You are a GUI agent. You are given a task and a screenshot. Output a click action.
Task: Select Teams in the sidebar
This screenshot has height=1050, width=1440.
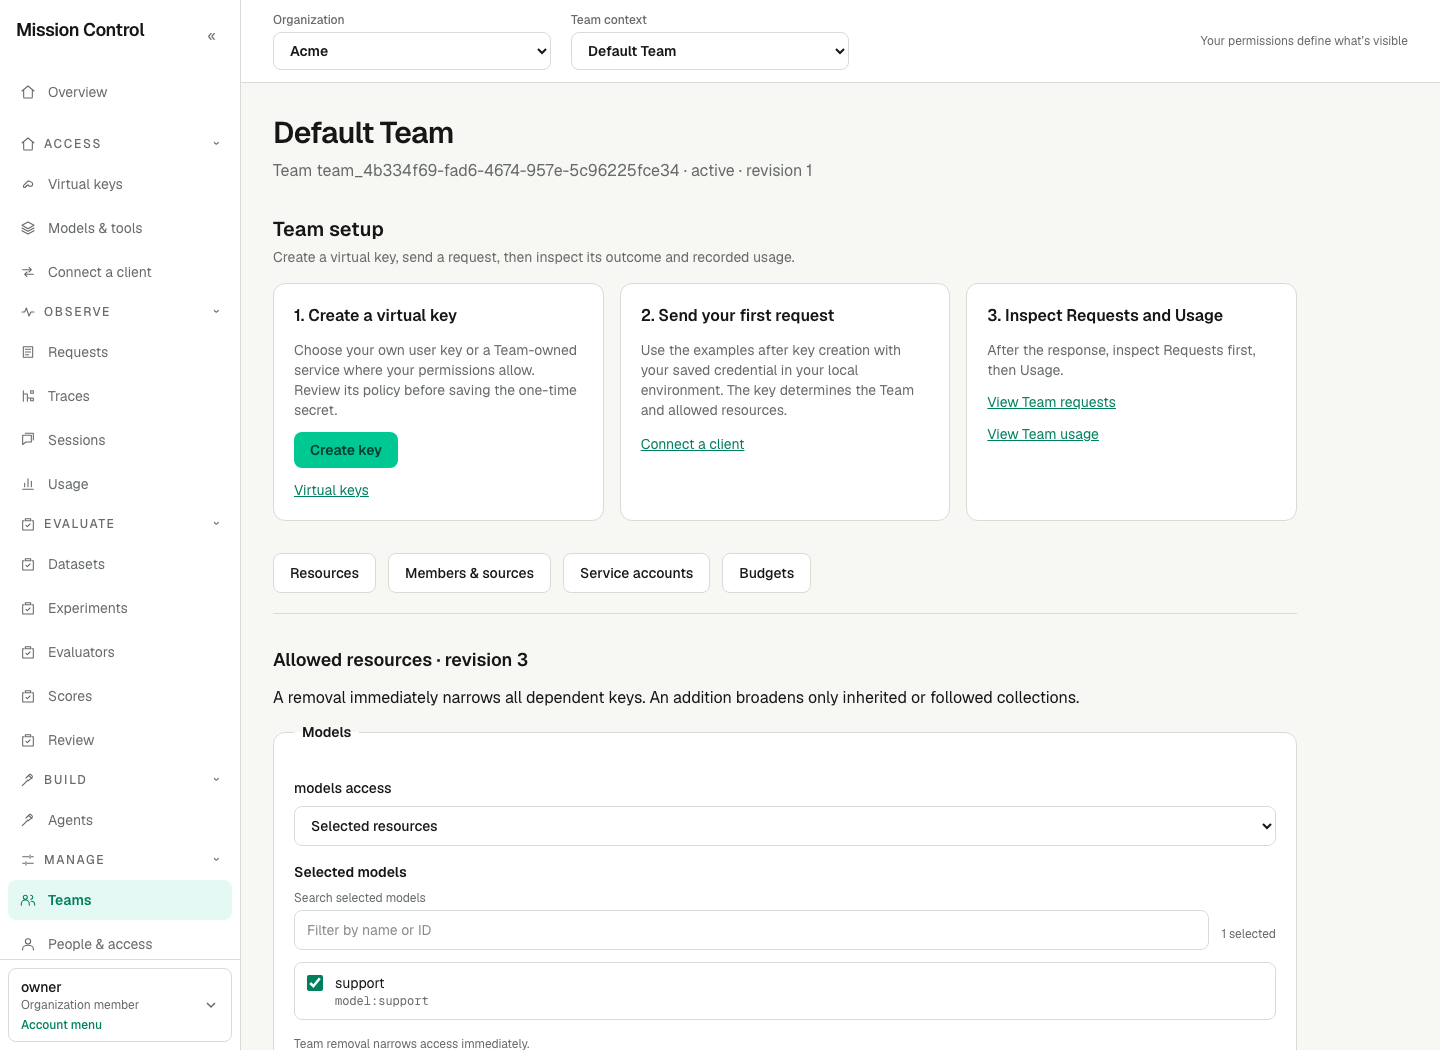pos(120,900)
